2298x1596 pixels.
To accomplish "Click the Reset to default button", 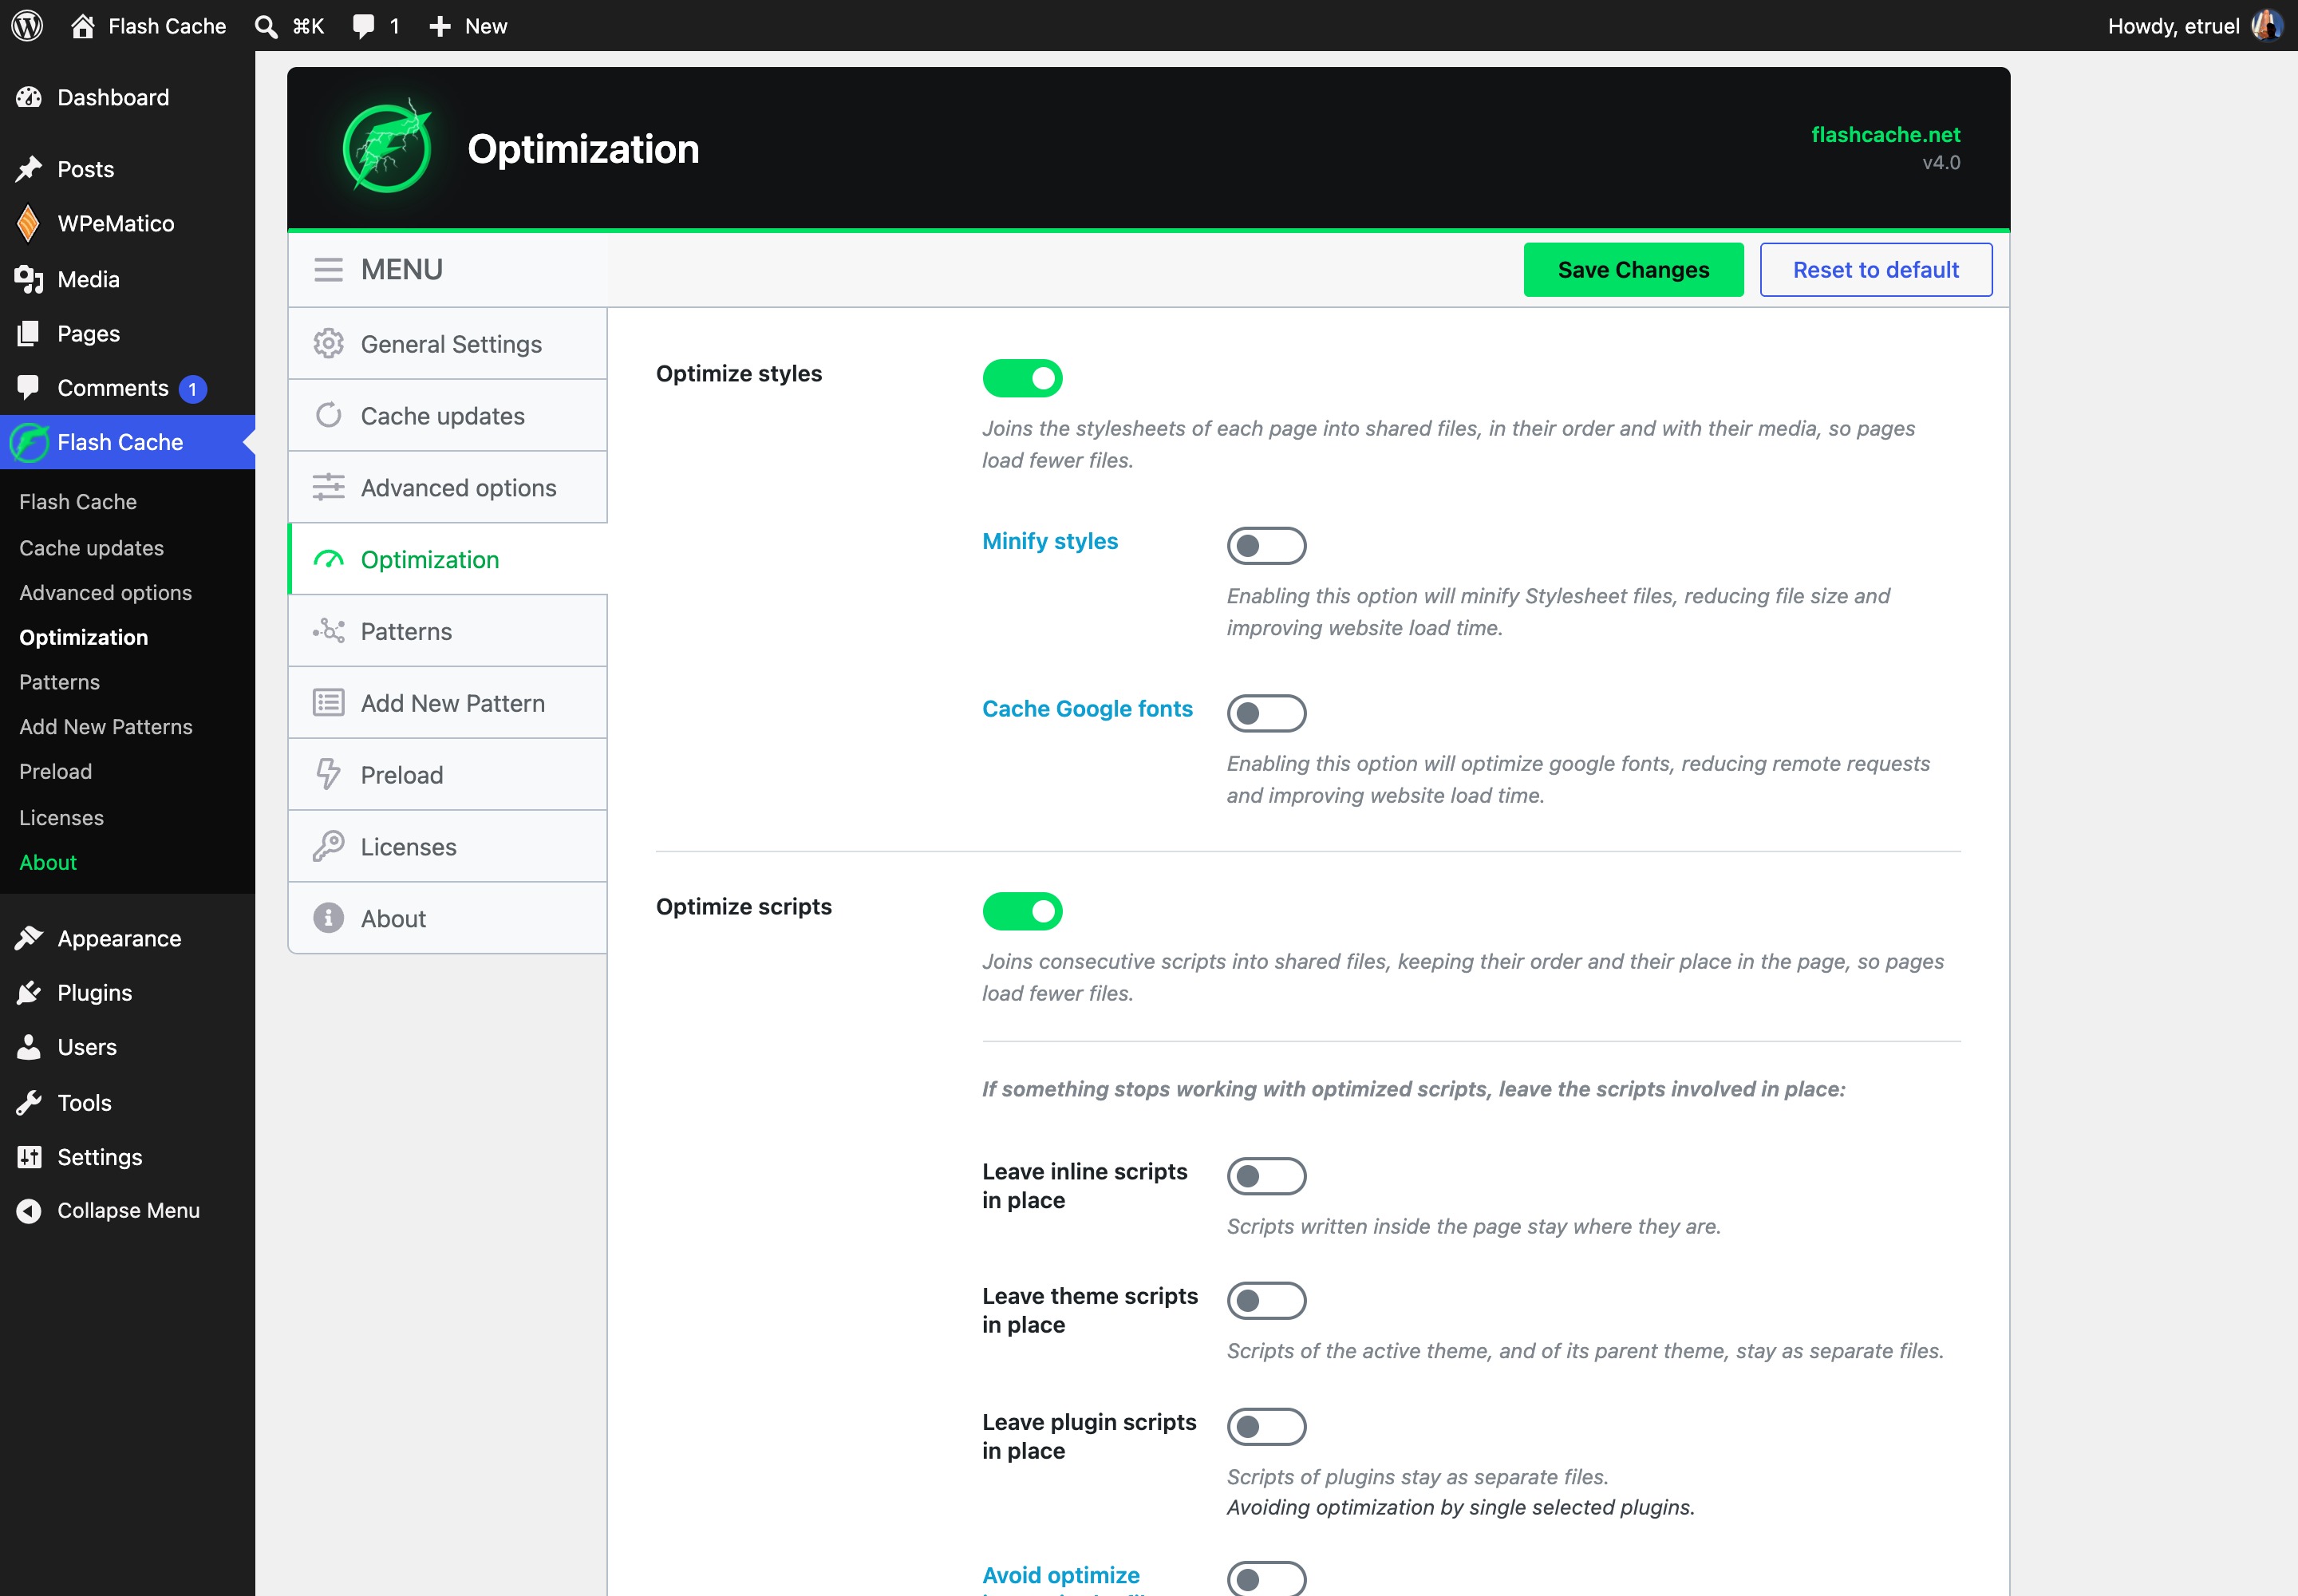I will (1875, 270).
